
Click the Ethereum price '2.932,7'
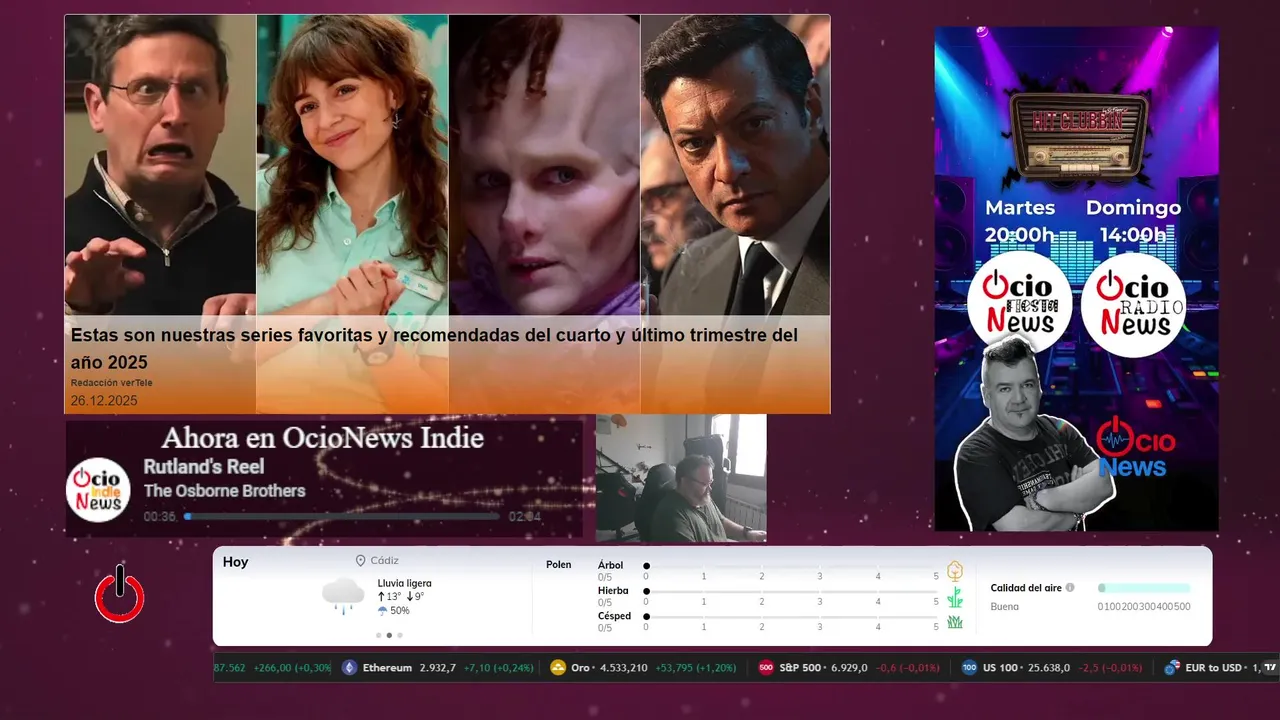point(437,668)
